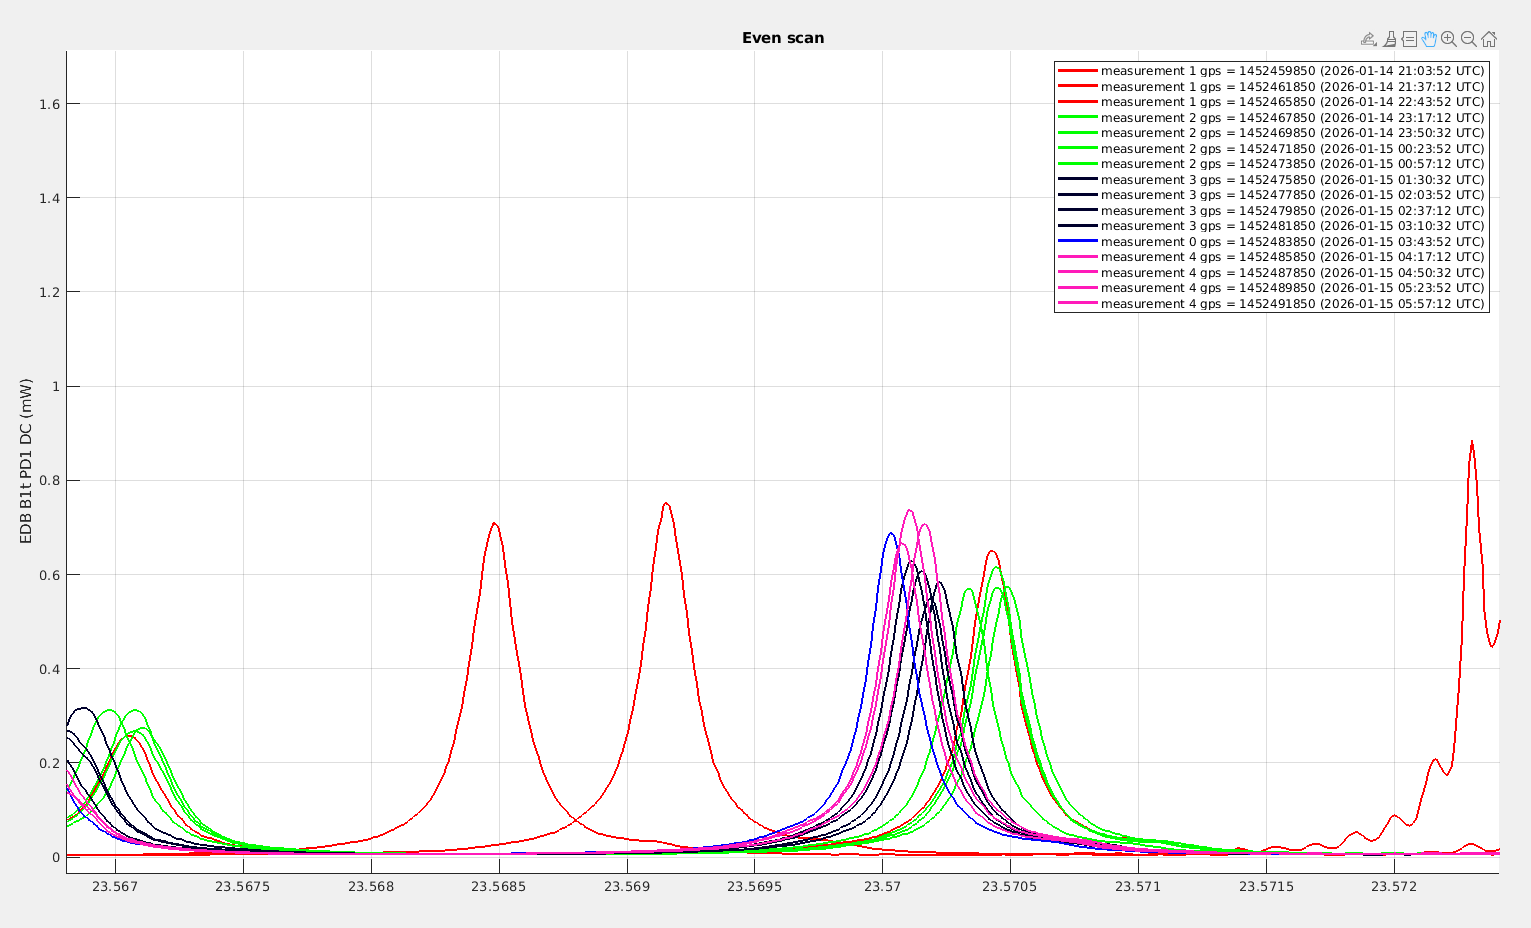Click red line swatch for gps 1452465850
1531x928 pixels.
(1078, 102)
